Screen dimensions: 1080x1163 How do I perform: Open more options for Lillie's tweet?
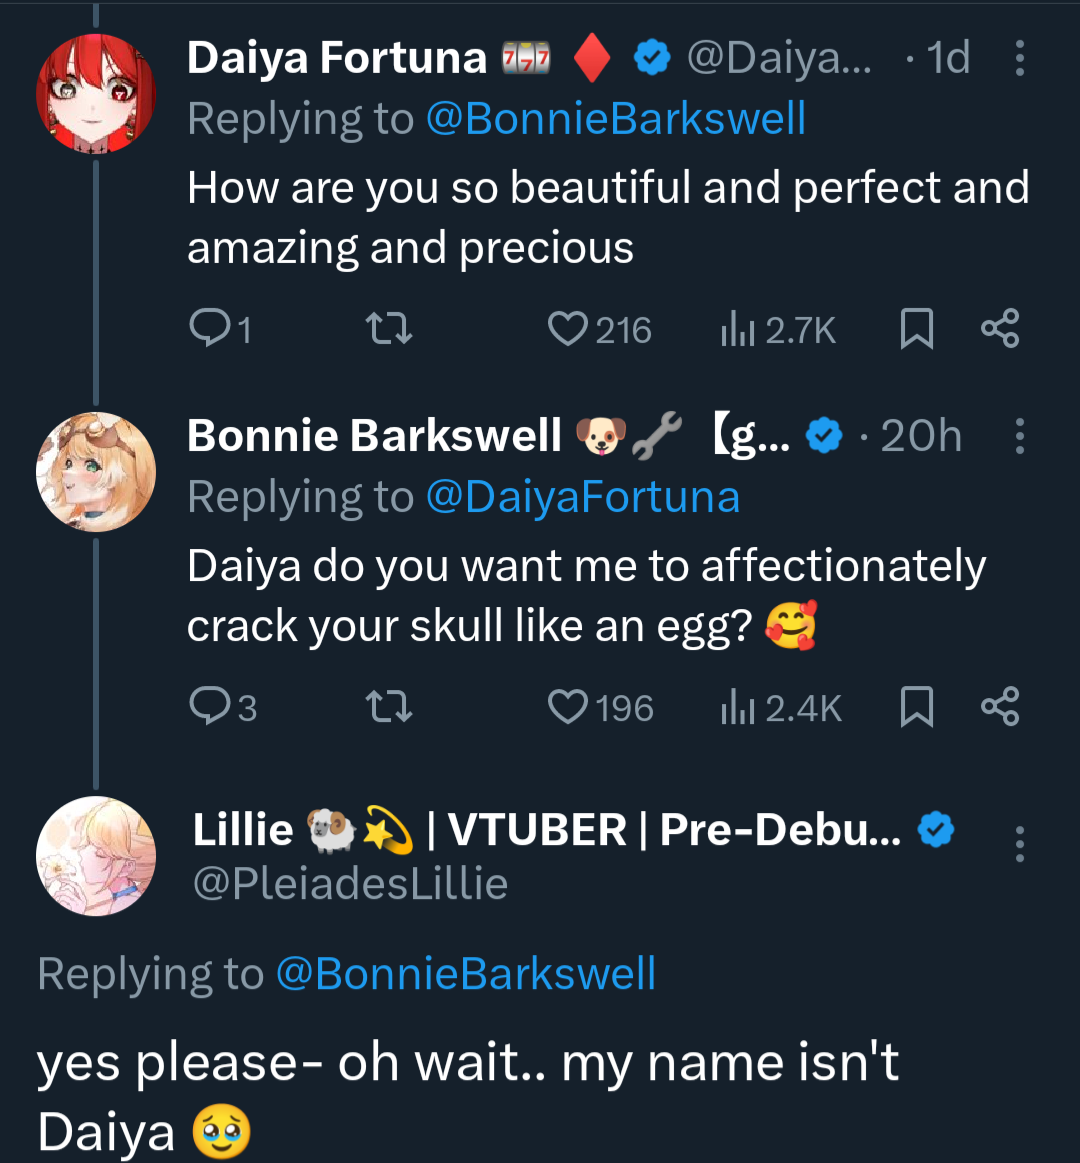point(1019,844)
